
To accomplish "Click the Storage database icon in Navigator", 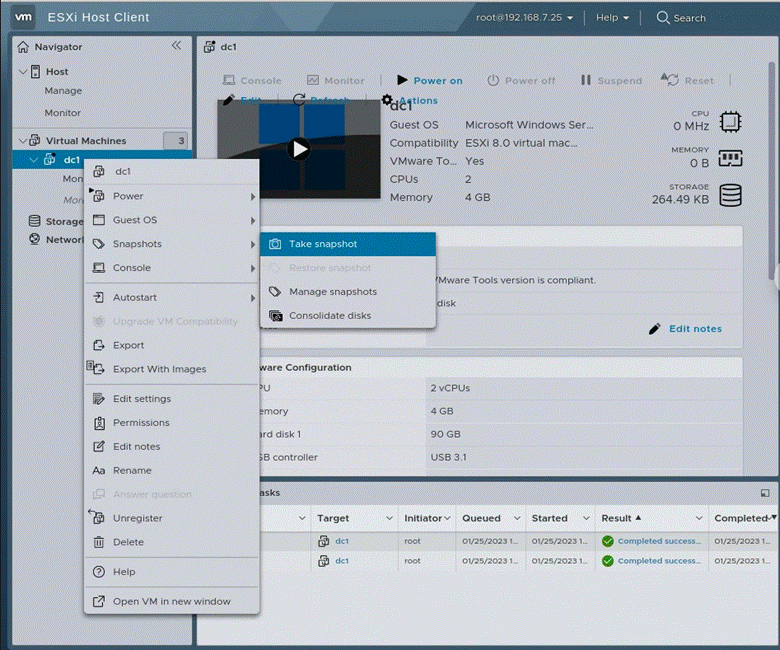I will [34, 221].
